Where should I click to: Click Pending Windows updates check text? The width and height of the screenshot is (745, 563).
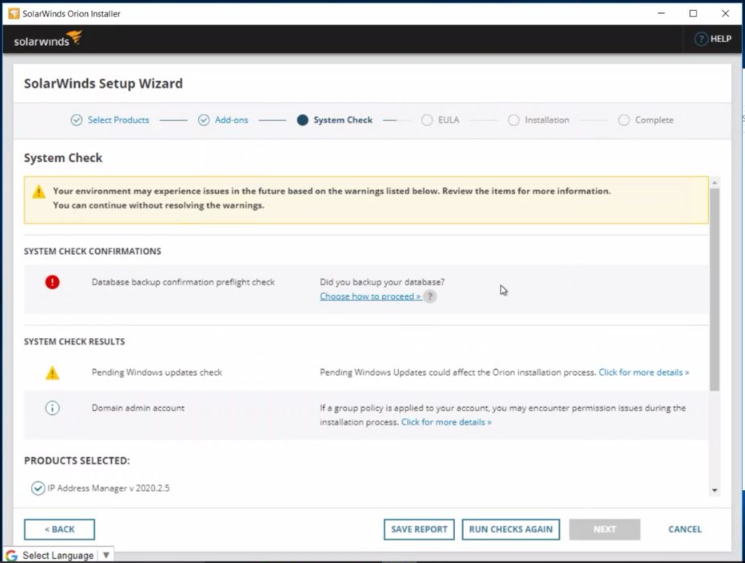(157, 372)
